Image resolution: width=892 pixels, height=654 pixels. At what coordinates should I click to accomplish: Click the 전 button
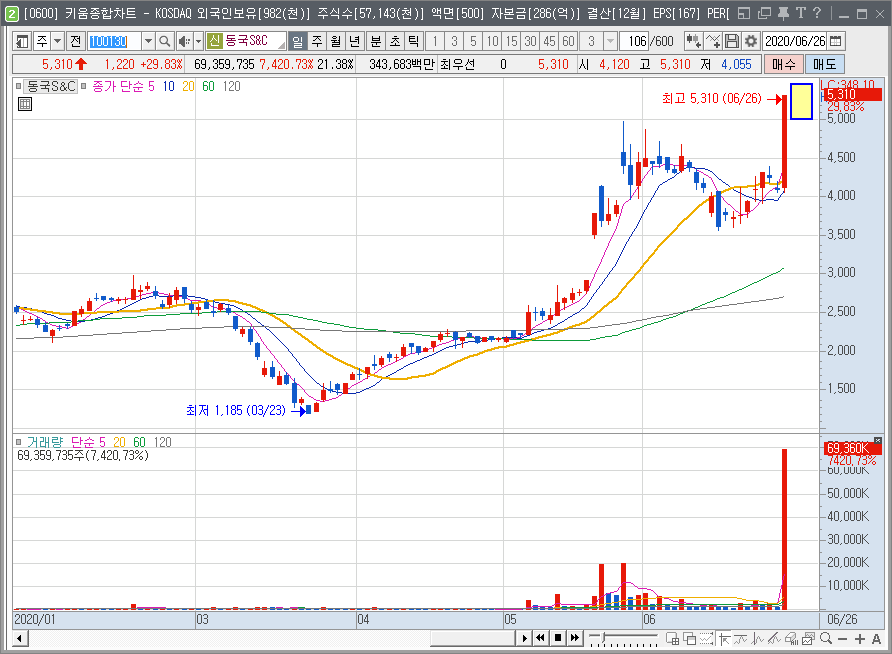pyautogui.click(x=76, y=41)
